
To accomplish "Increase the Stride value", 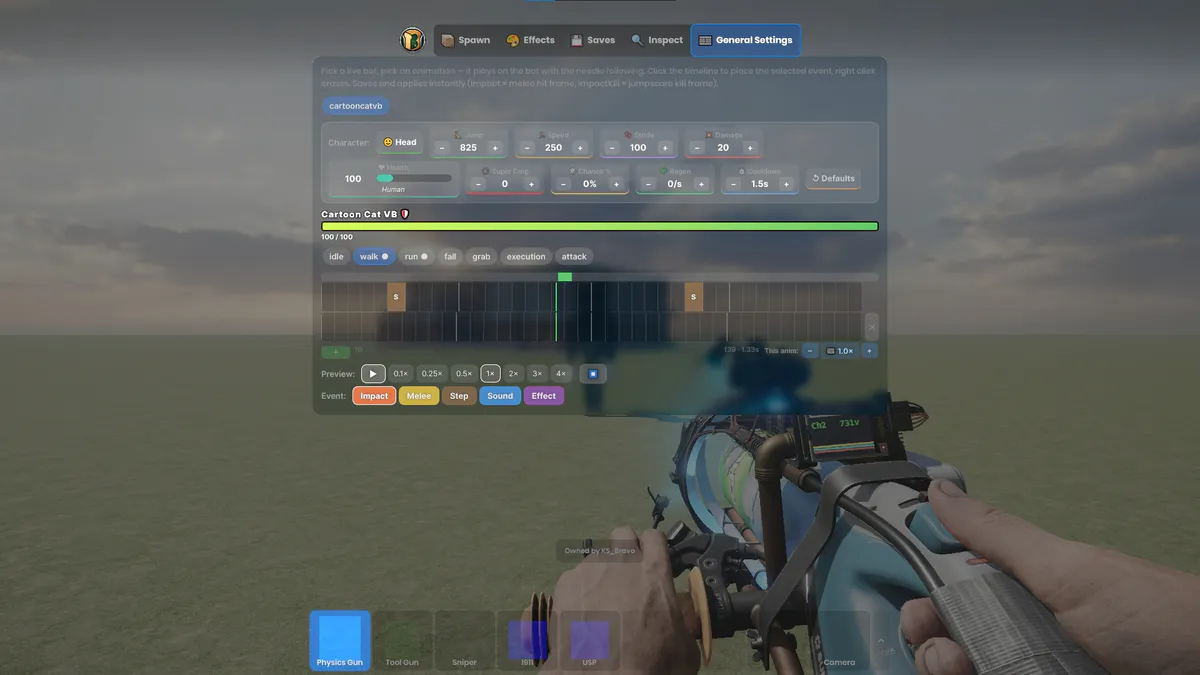I will 665,148.
